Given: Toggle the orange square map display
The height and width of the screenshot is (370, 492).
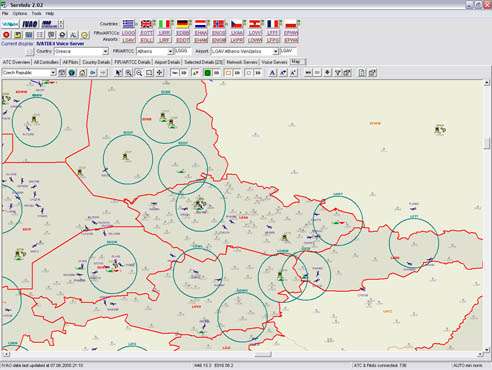Looking at the screenshot, I should [x=228, y=73].
